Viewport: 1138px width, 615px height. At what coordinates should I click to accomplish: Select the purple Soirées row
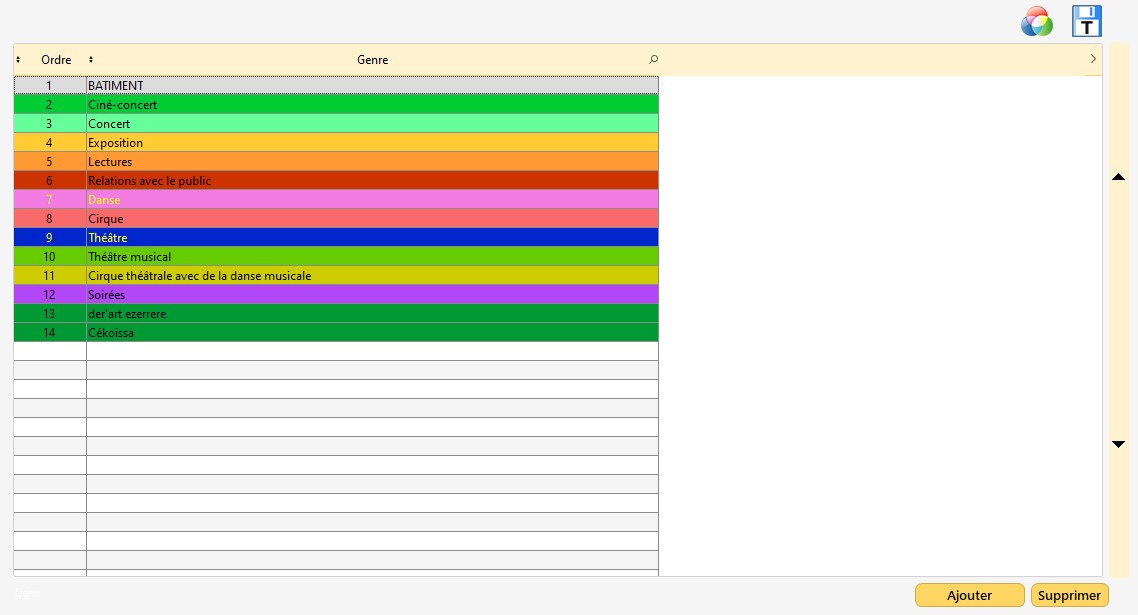(x=372, y=295)
